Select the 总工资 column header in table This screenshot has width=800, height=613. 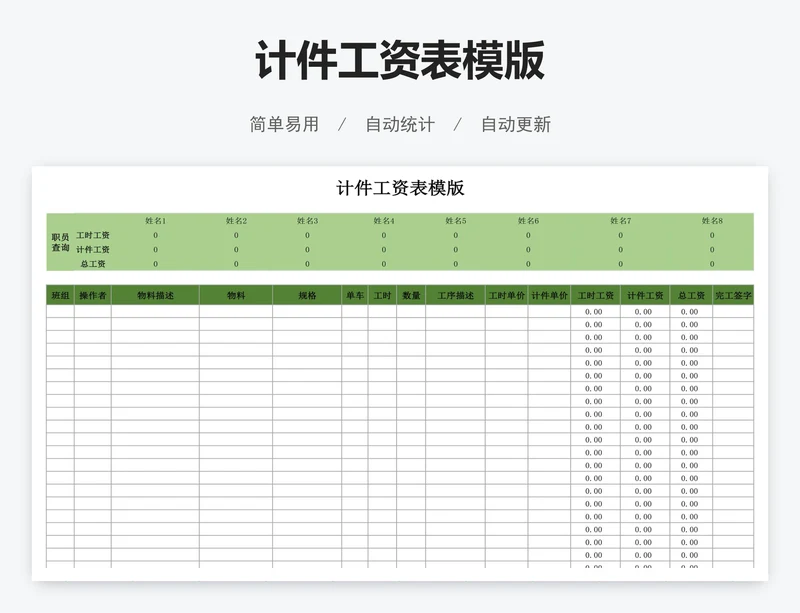(x=691, y=295)
